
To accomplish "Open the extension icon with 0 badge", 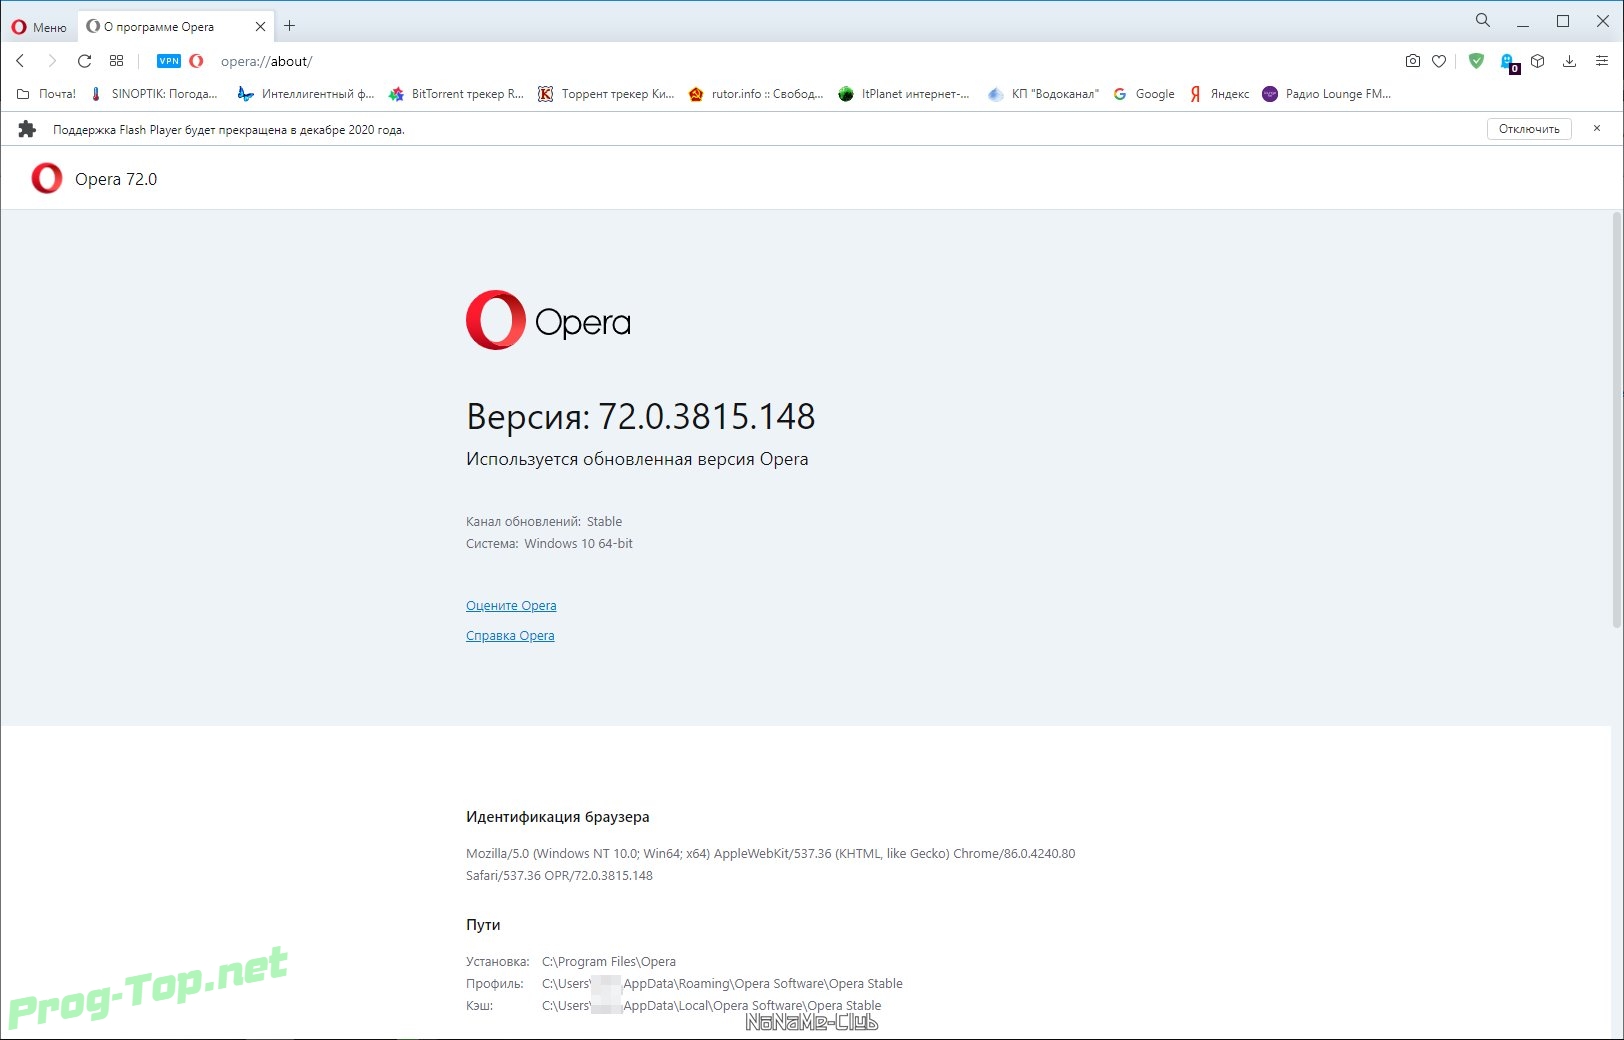I will [1509, 63].
